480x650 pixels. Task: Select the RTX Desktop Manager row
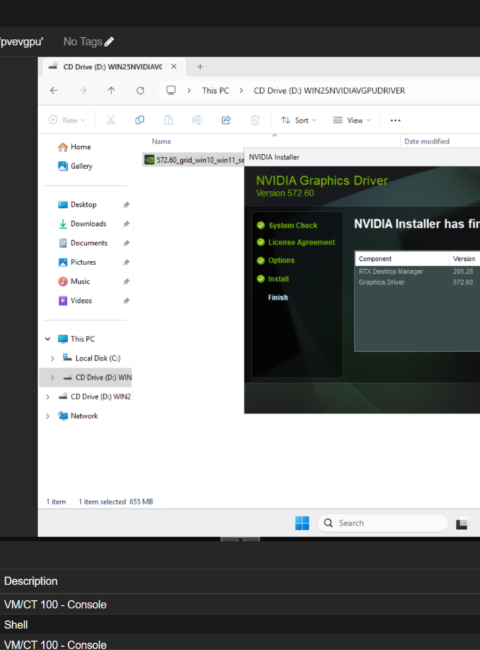(x=417, y=272)
